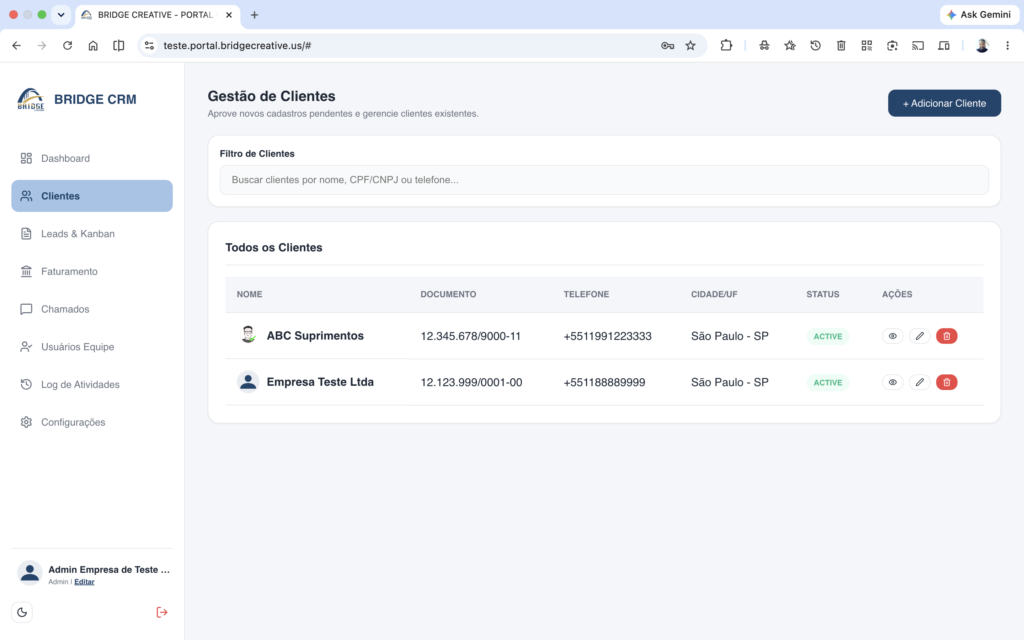Click the NOME column header

coord(249,295)
